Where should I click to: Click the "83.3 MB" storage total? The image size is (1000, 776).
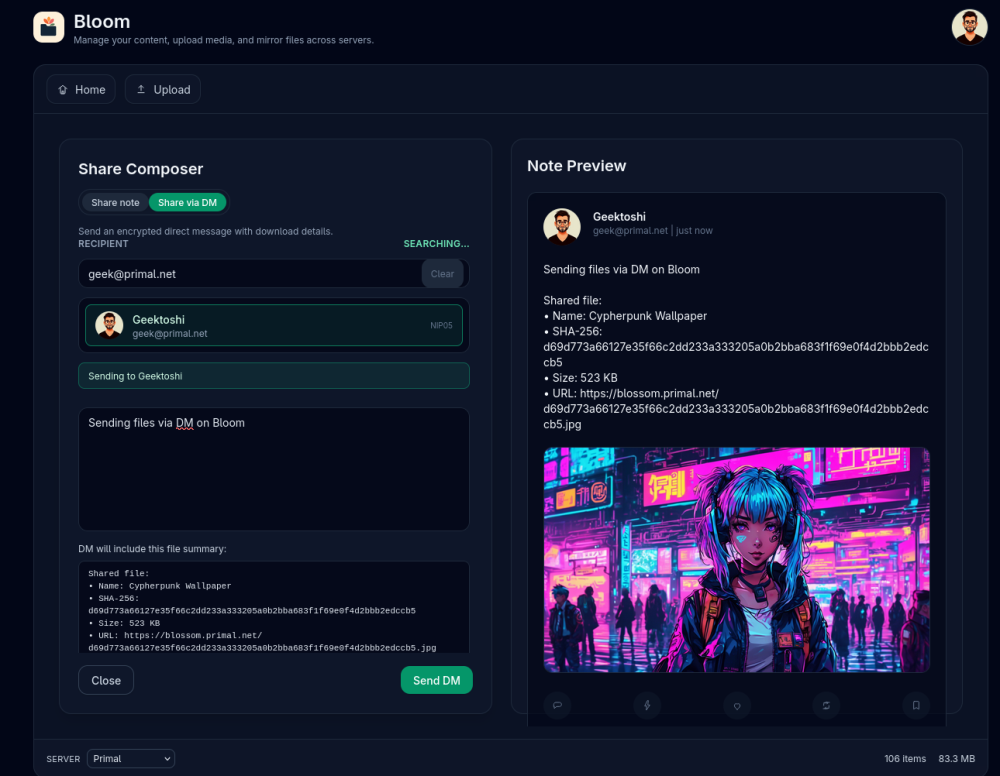tap(957, 759)
